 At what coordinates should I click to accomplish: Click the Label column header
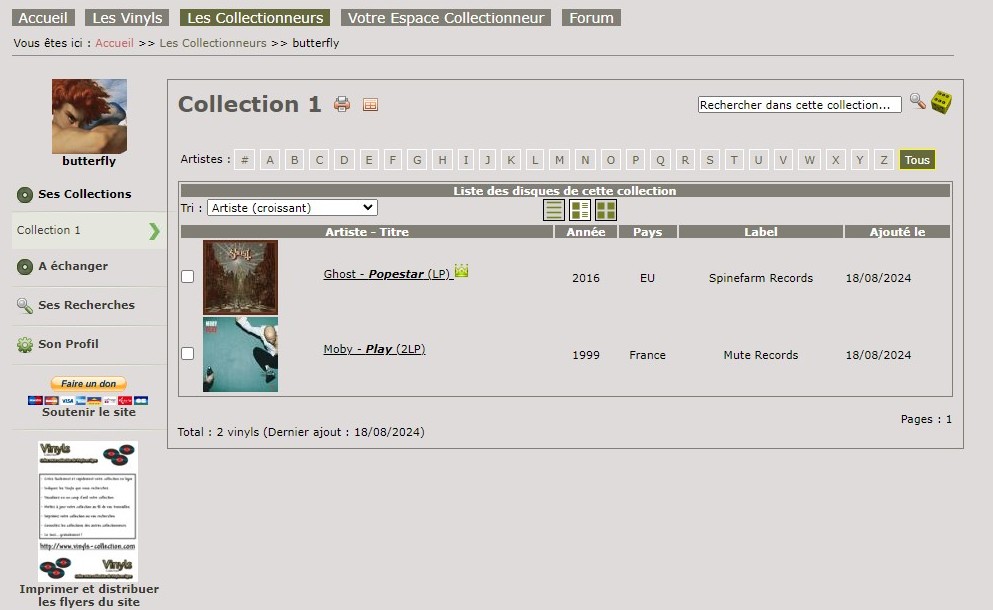coord(761,232)
